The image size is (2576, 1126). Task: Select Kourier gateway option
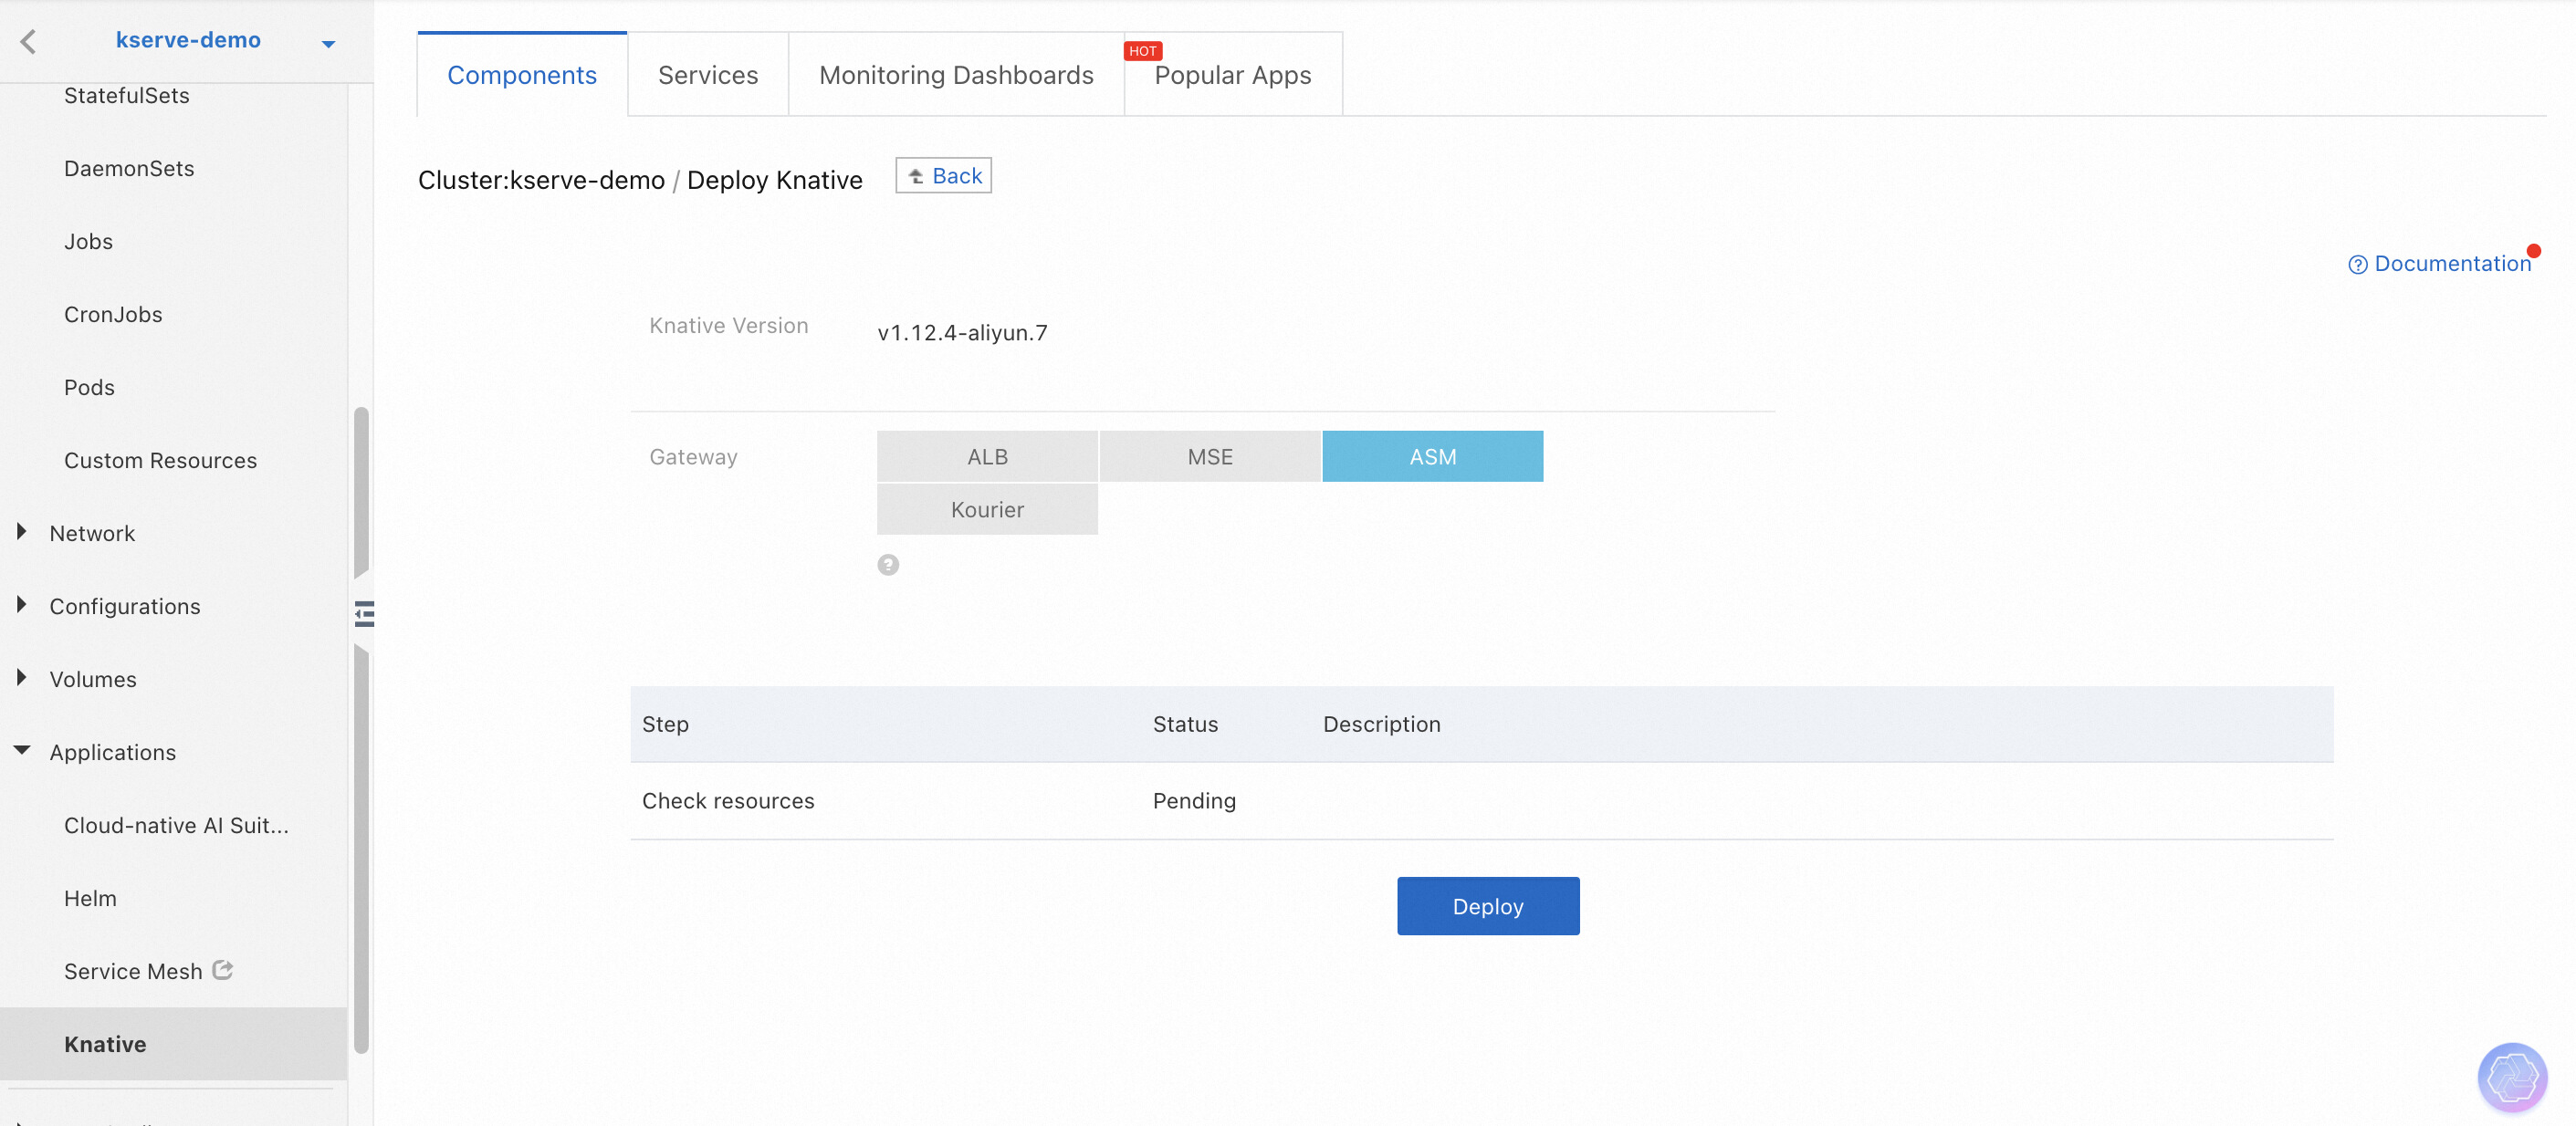pyautogui.click(x=987, y=509)
